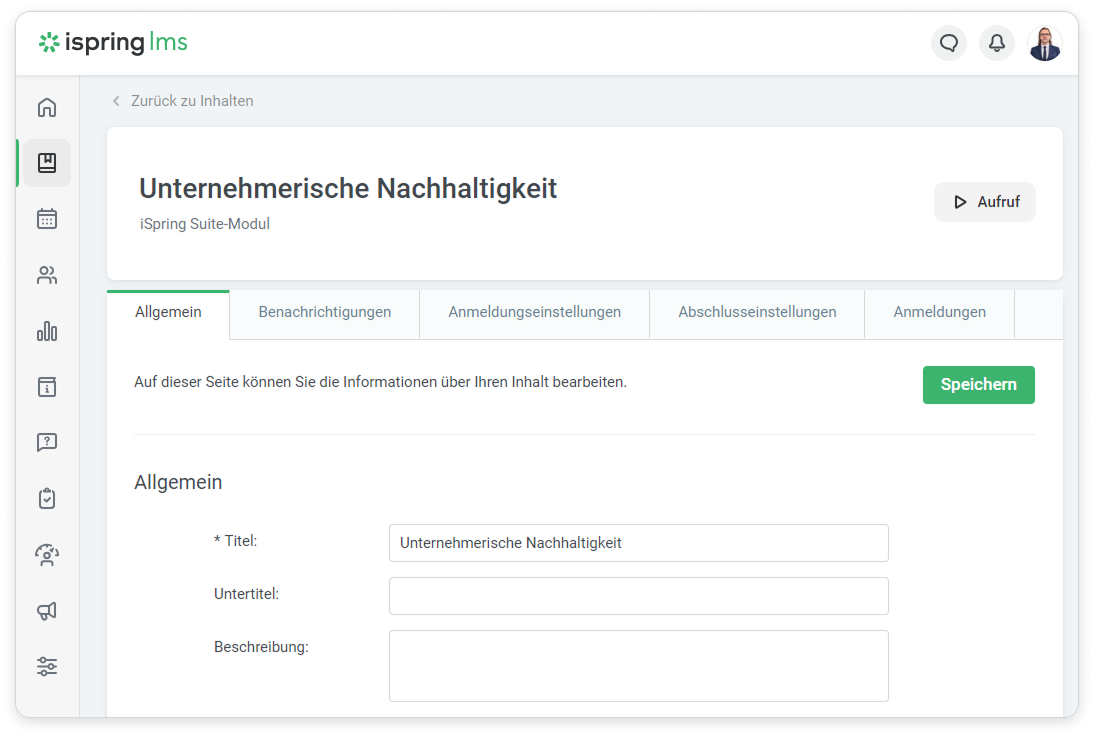Click the notification bell icon
Viewport: 1094px width, 737px height.
(x=996, y=43)
